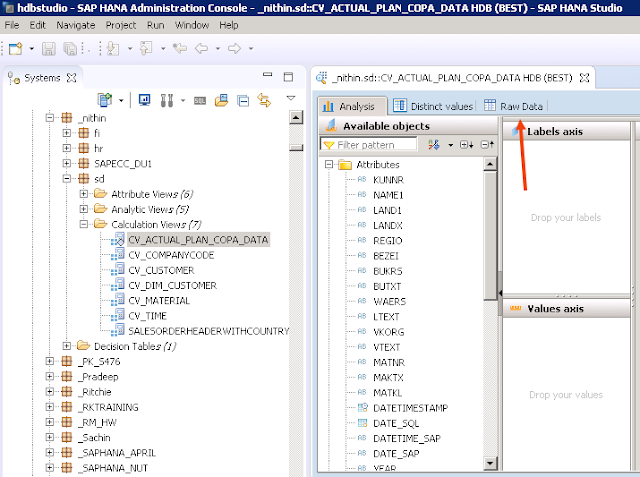The width and height of the screenshot is (640, 477).
Task: Click the DATE_SQL attribute icon
Action: click(x=362, y=423)
